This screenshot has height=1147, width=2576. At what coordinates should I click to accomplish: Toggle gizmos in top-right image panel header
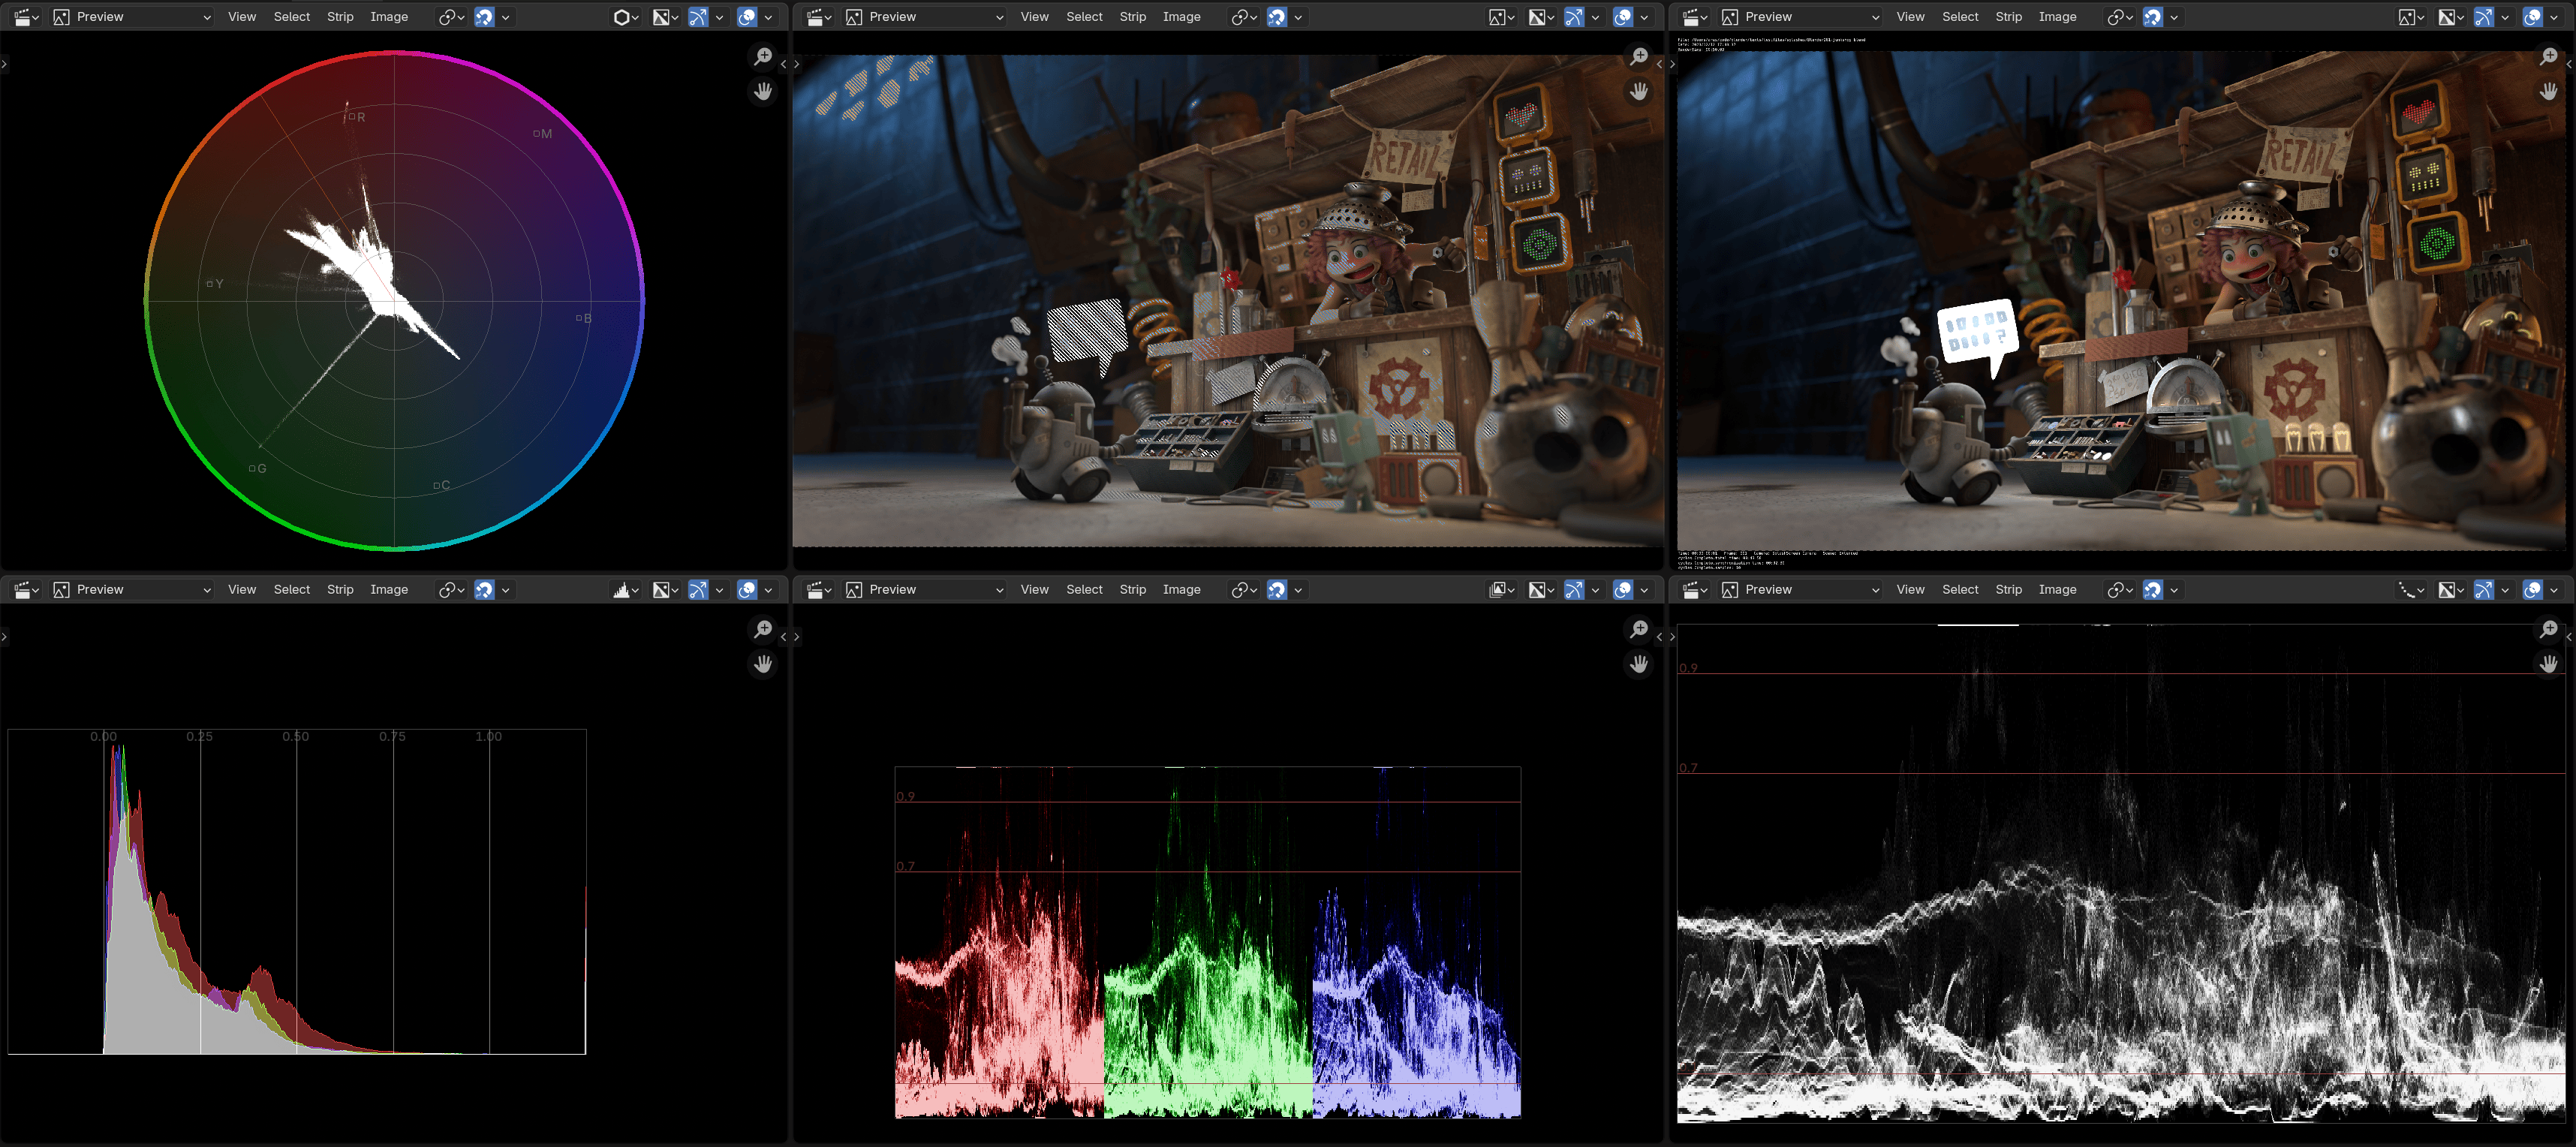pos(2484,17)
